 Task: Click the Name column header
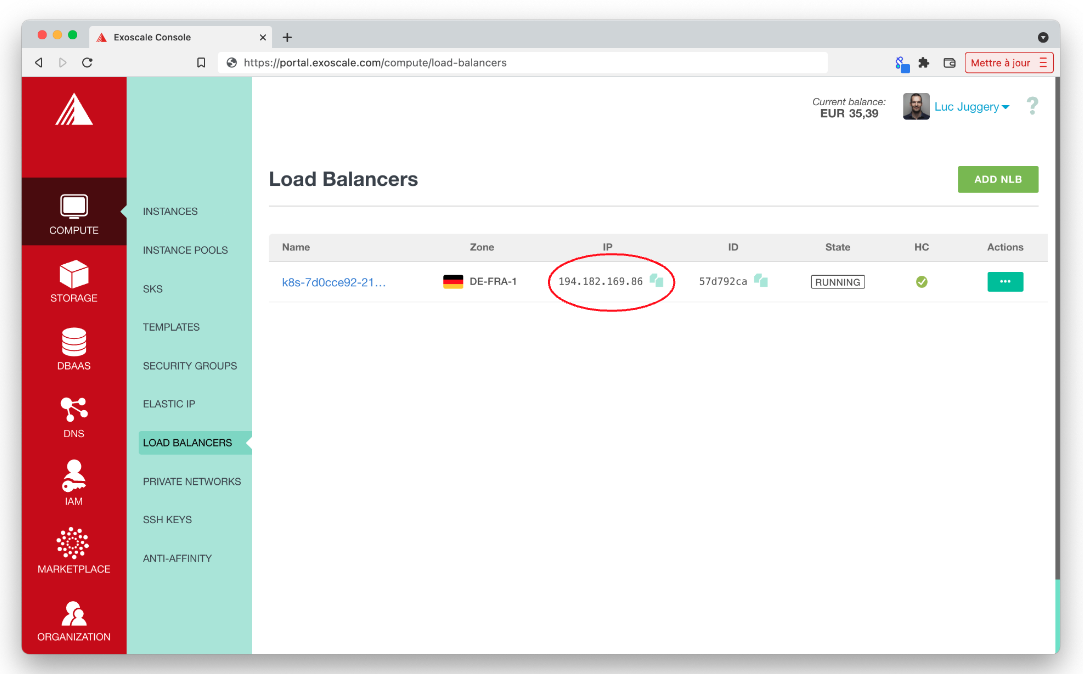[x=296, y=247]
